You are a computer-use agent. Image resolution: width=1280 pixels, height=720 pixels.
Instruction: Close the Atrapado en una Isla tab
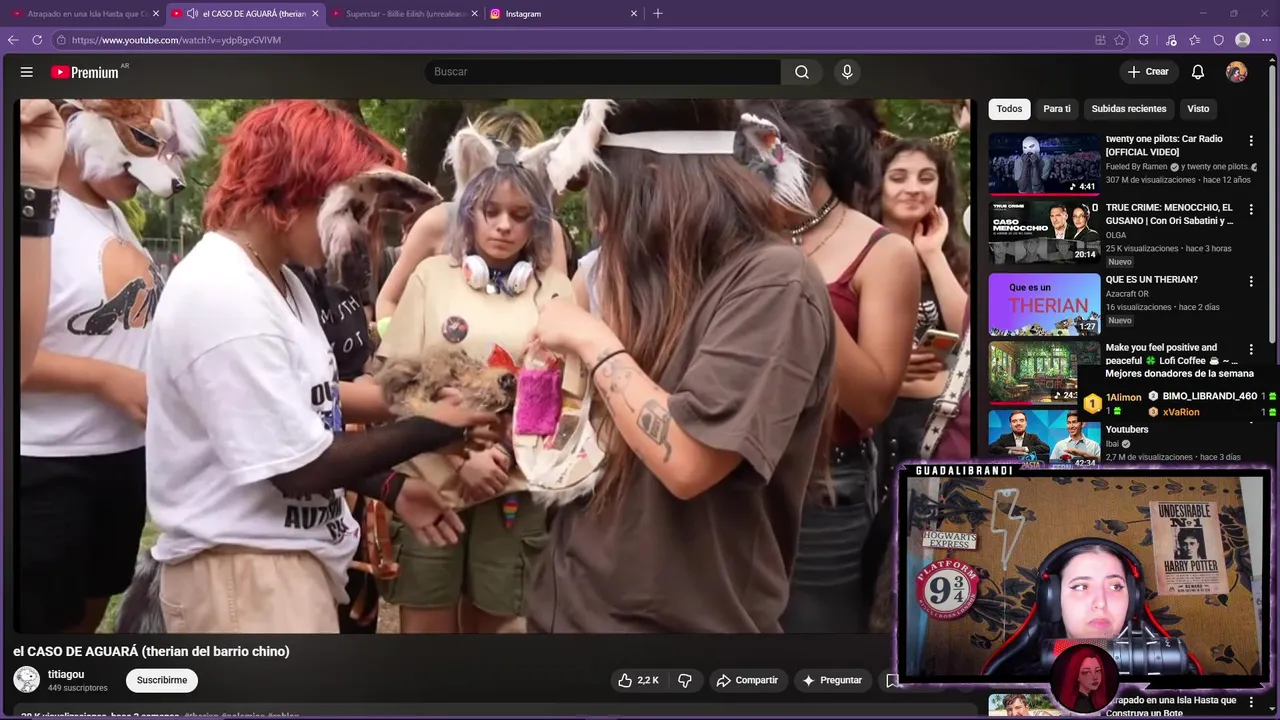(x=155, y=14)
